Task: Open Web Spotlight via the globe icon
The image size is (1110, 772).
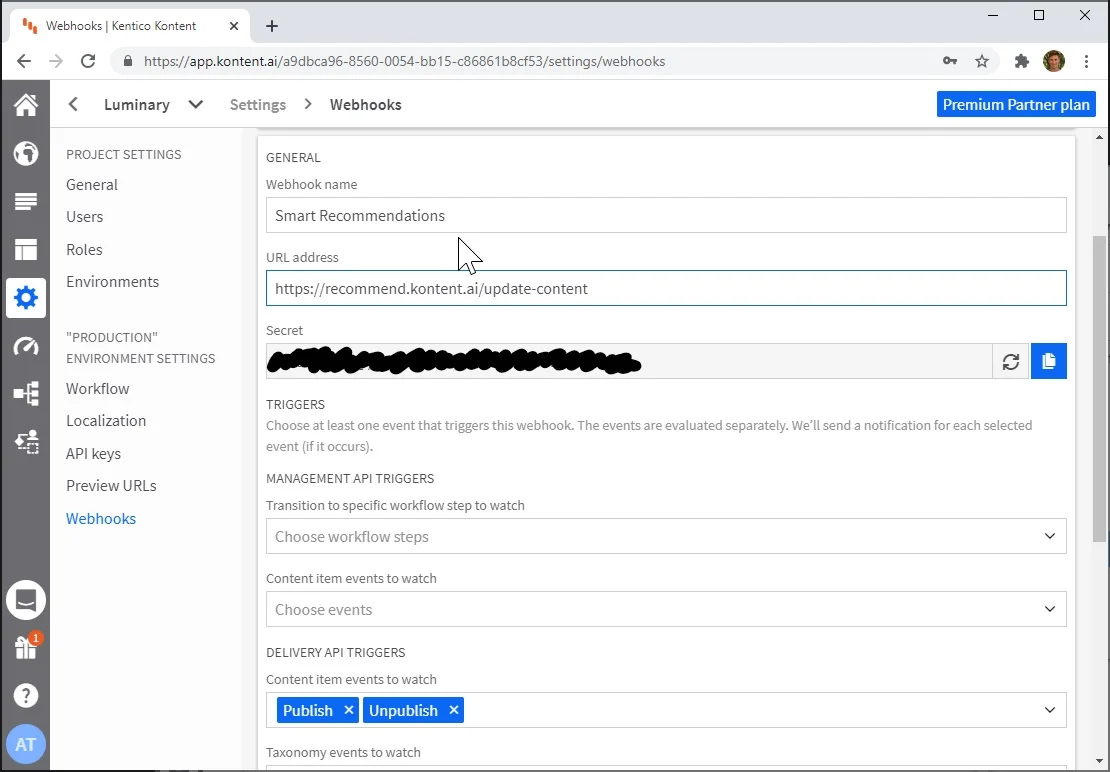Action: pyautogui.click(x=25, y=153)
